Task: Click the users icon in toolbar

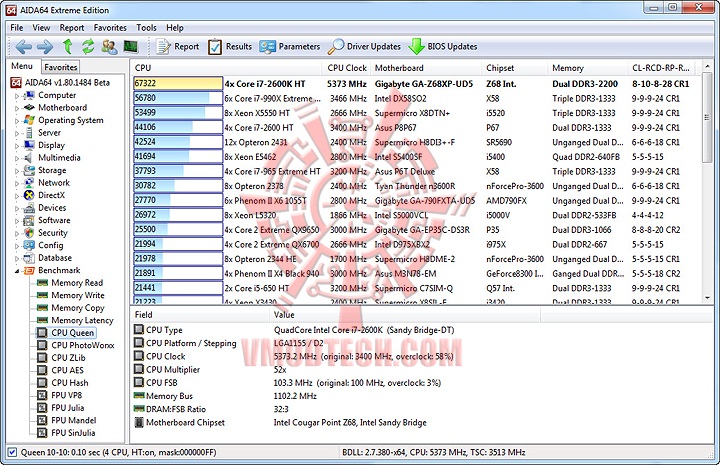Action: pos(109,46)
